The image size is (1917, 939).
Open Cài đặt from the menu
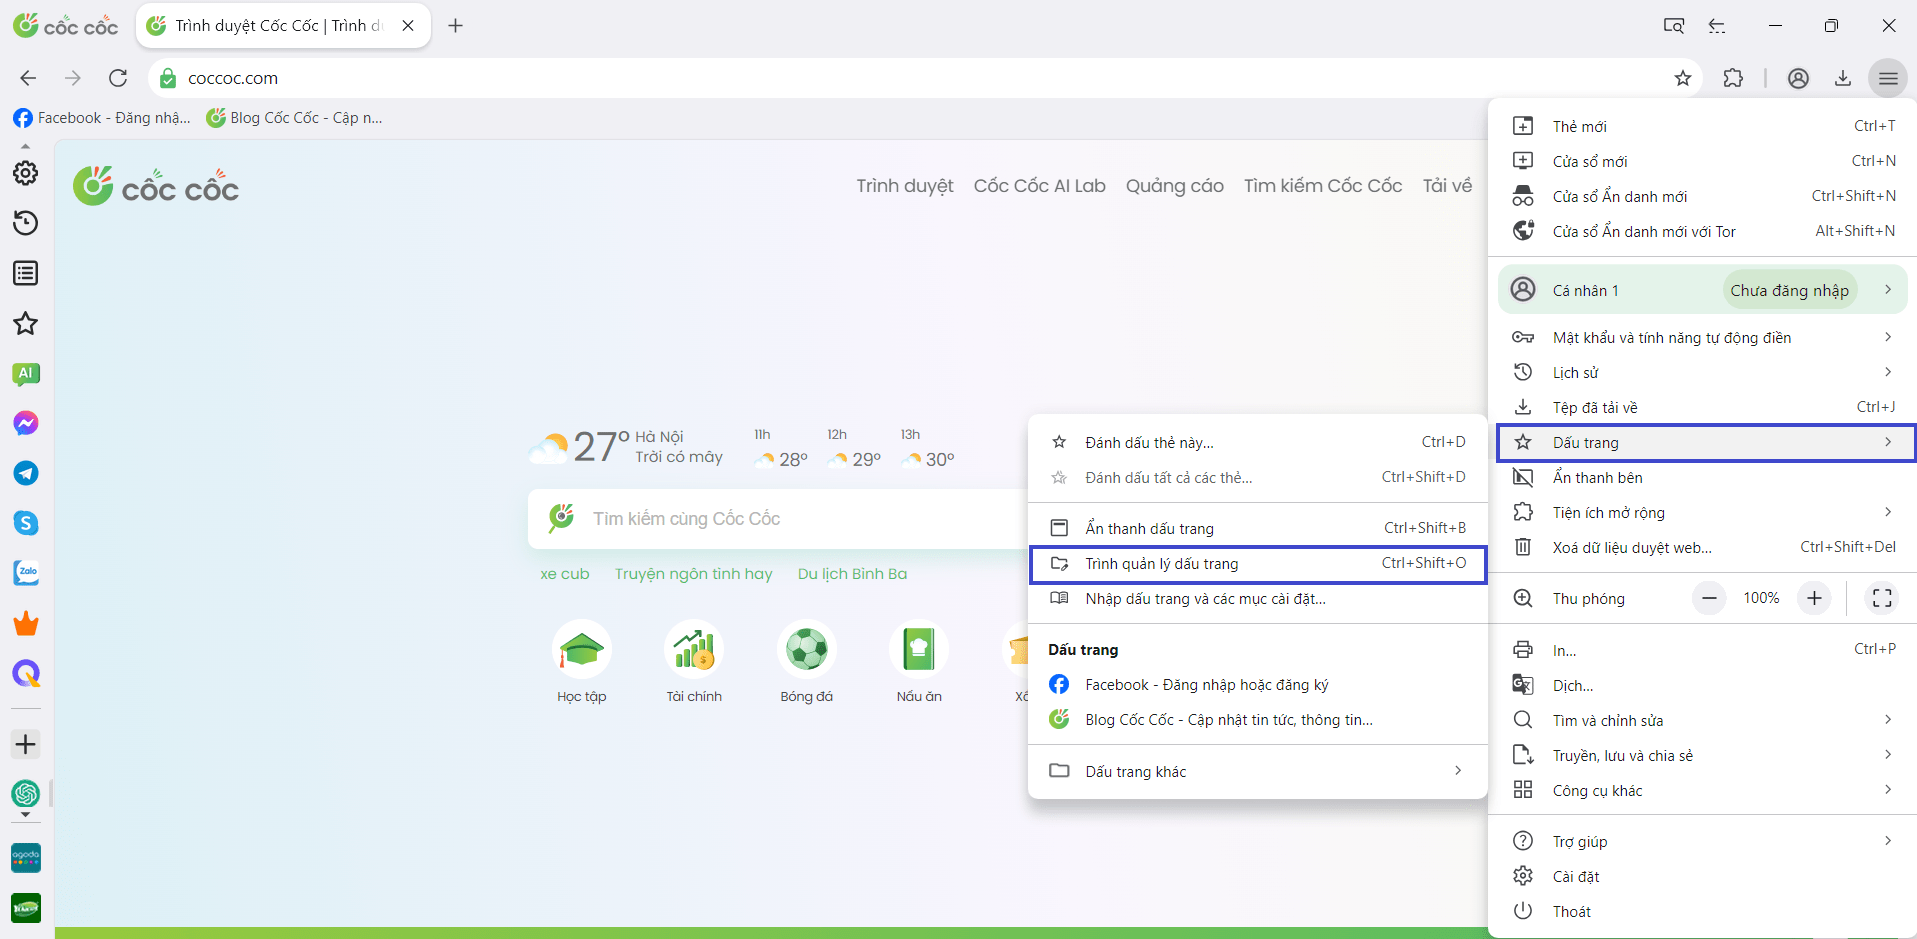tap(1703, 876)
